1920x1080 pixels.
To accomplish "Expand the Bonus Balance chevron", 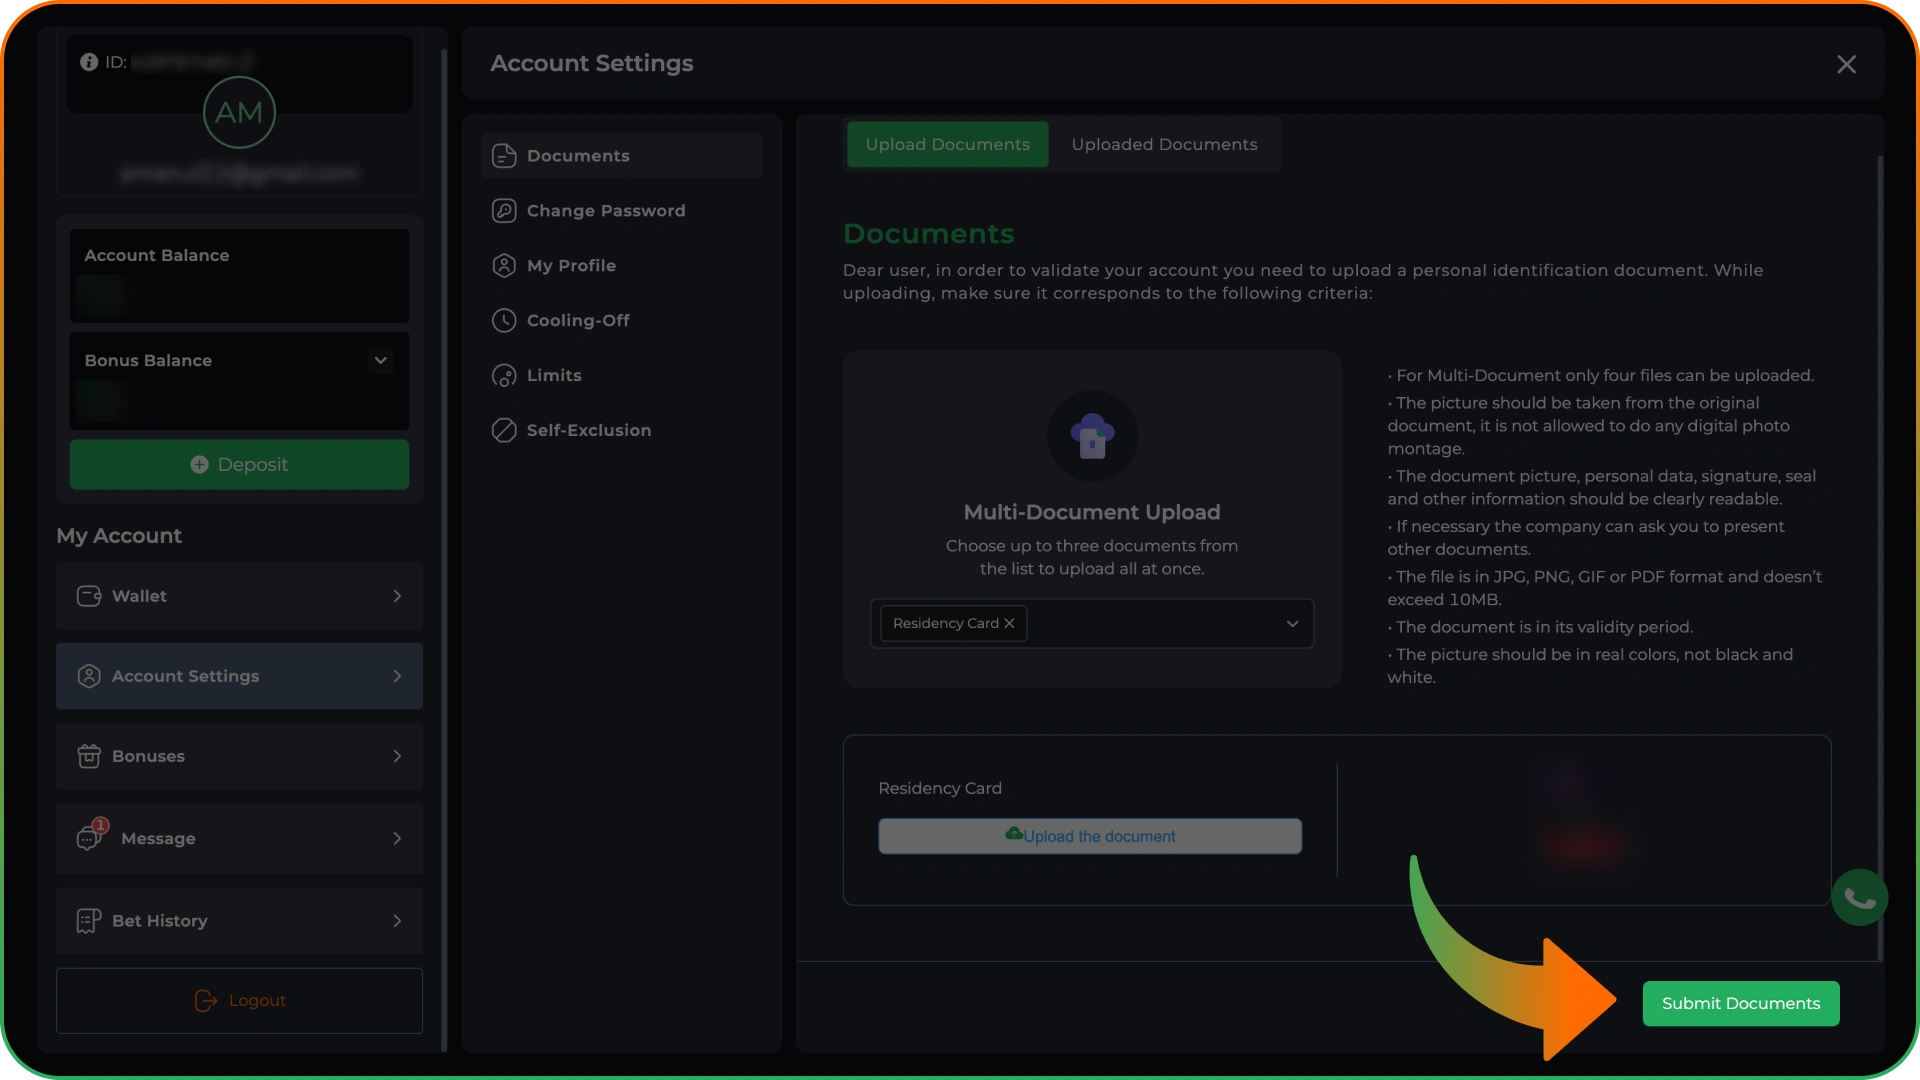I will coord(381,360).
